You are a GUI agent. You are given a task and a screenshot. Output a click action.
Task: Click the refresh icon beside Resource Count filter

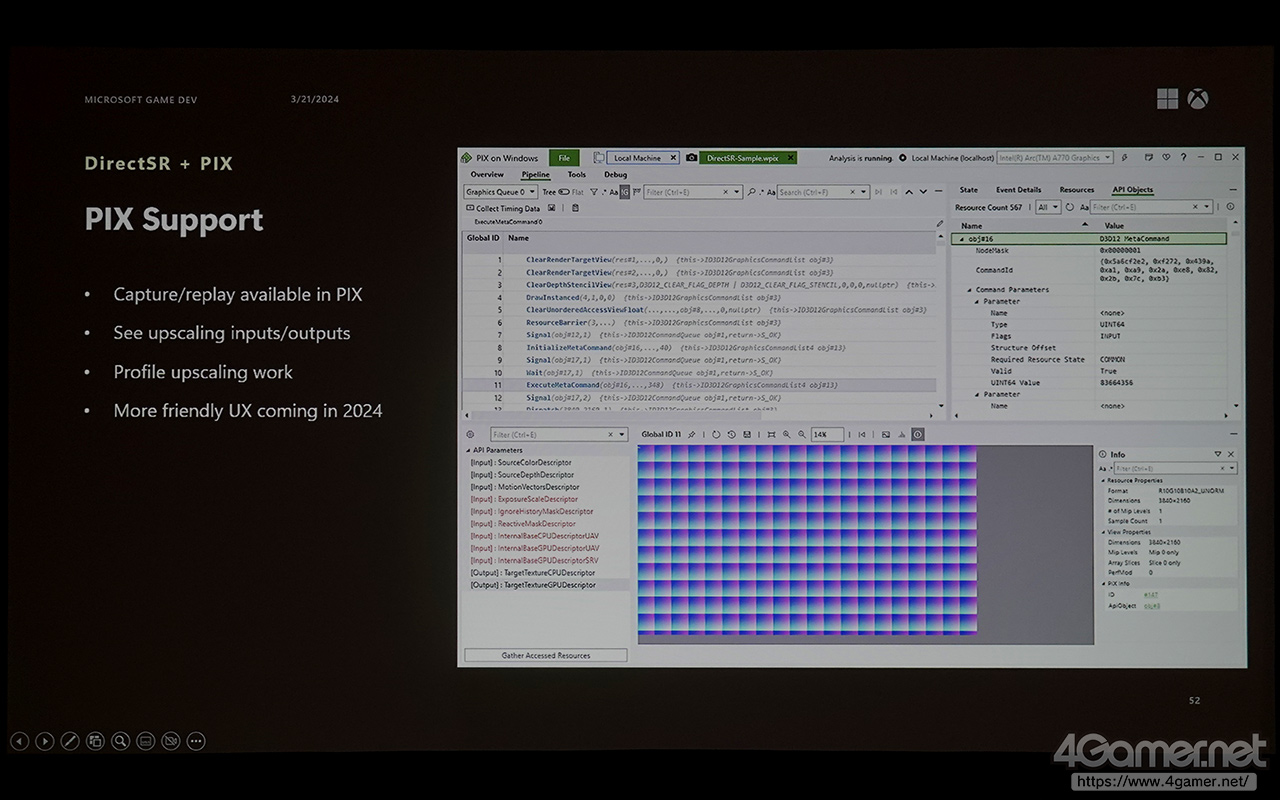[1069, 207]
